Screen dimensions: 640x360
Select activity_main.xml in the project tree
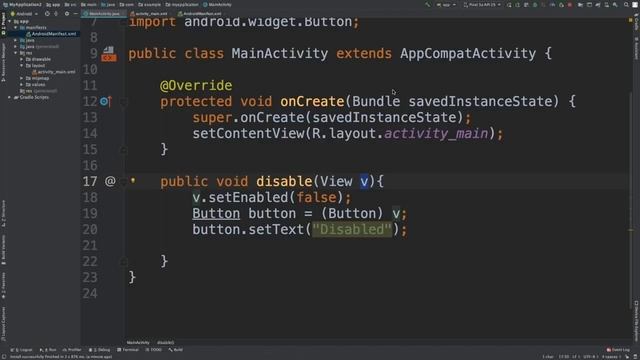(54, 72)
